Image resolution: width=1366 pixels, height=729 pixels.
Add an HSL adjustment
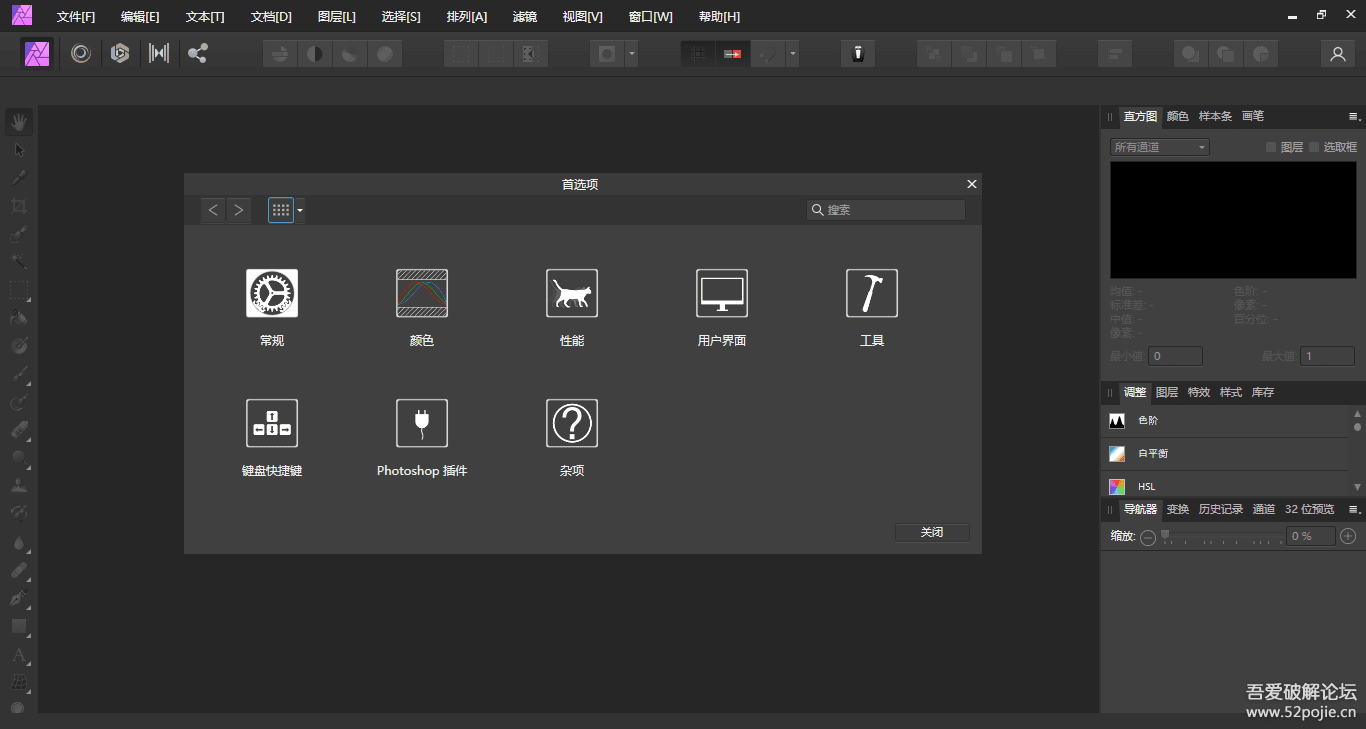point(1225,486)
